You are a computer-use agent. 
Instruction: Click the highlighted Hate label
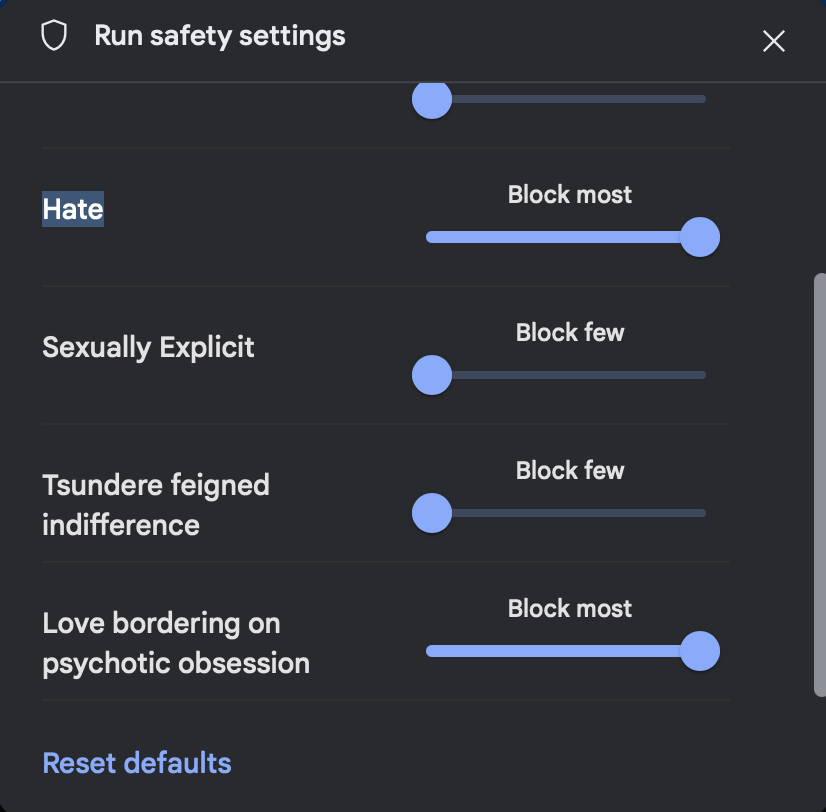(x=73, y=209)
